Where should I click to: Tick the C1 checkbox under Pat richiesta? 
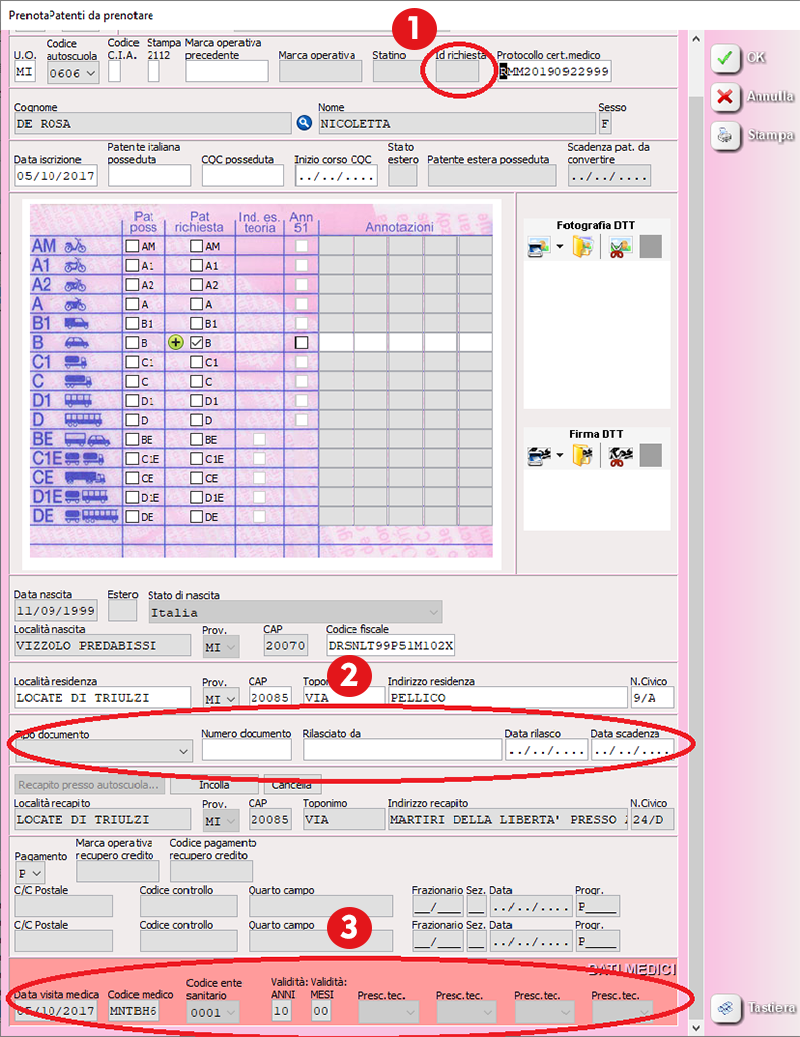[197, 361]
